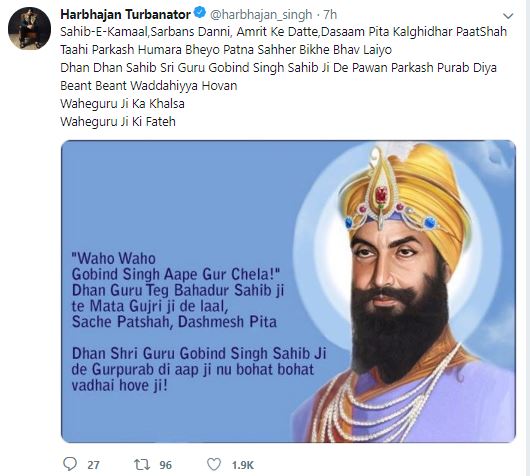
Task: Click the "Waho Waho" quote in the image
Action: click(x=114, y=259)
